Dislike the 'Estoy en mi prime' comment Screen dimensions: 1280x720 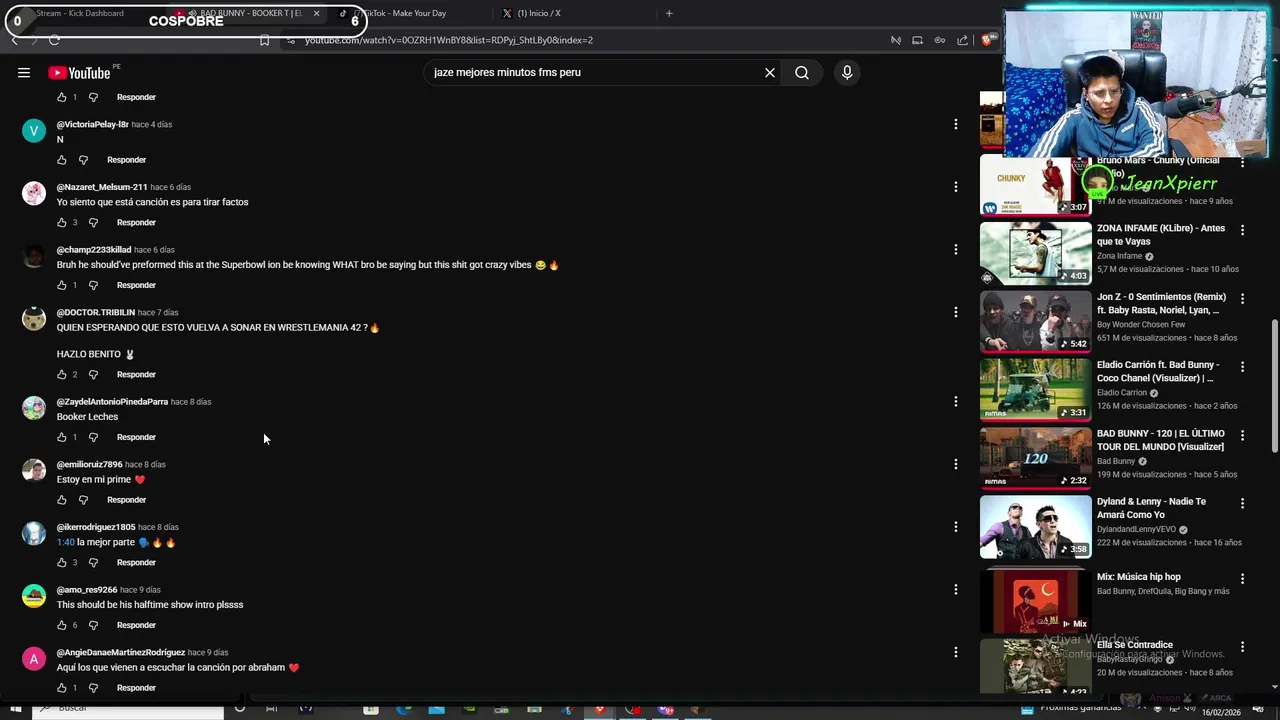(x=83, y=500)
